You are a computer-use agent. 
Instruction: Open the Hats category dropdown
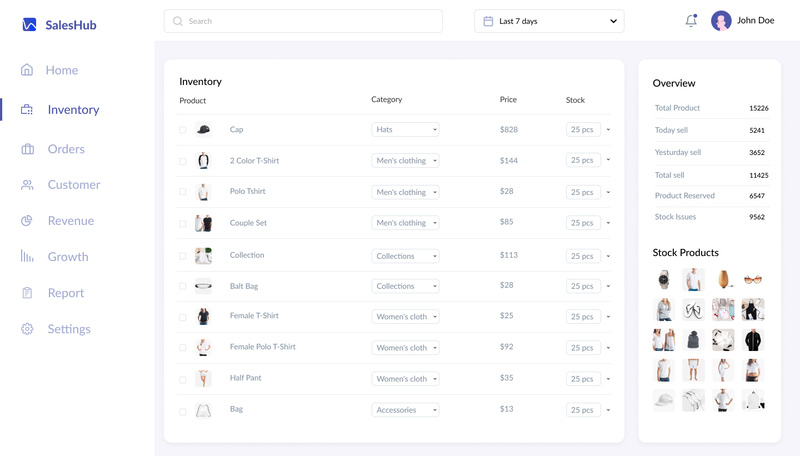click(406, 130)
